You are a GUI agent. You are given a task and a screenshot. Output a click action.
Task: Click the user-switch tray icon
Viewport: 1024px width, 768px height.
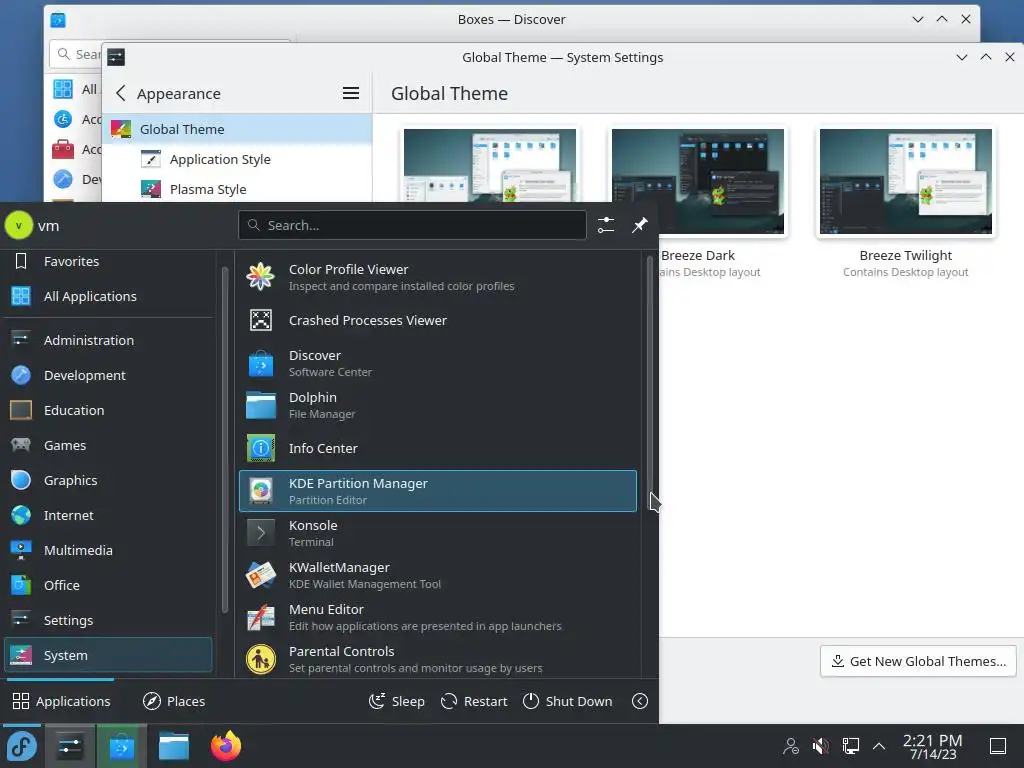pos(791,745)
